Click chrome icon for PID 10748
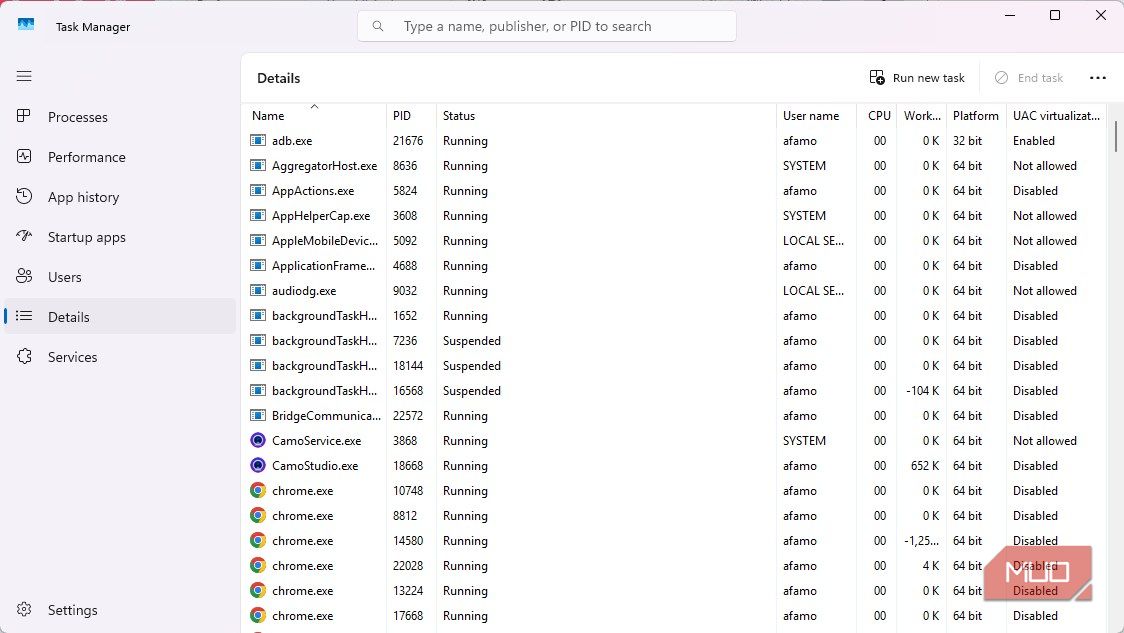1124x633 pixels. (258, 490)
